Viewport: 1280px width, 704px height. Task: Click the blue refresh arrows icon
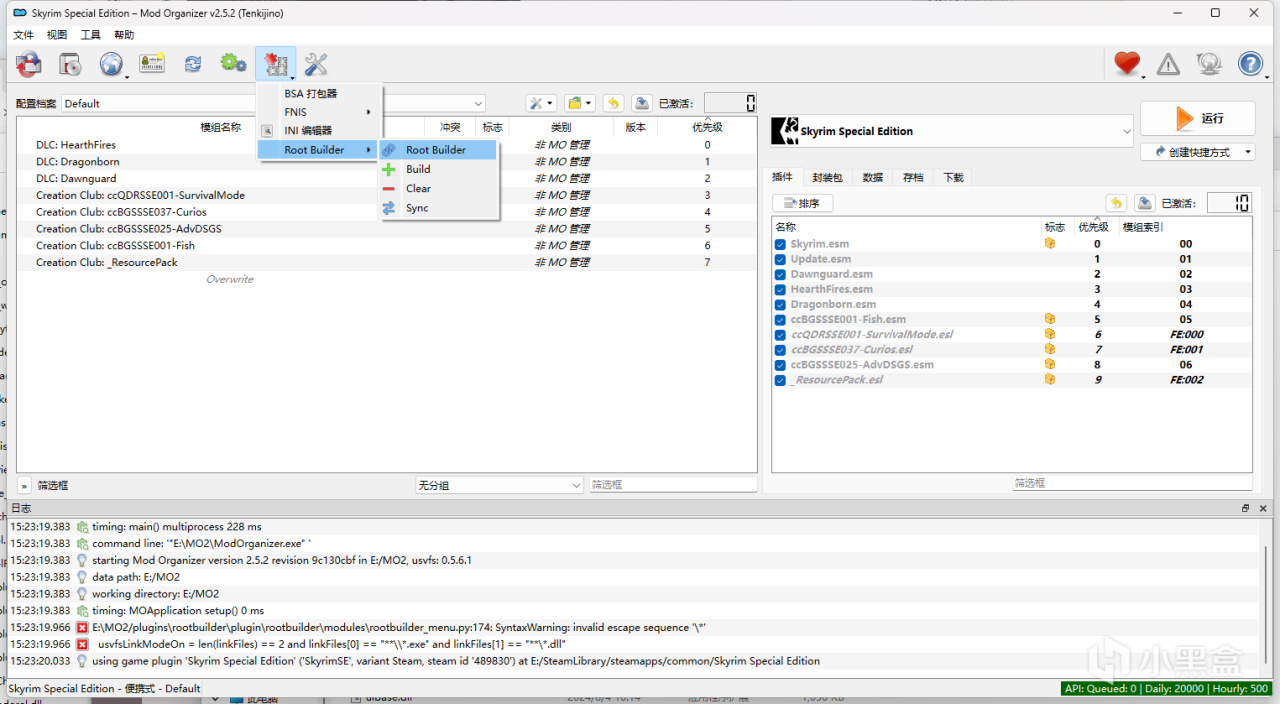tap(193, 64)
